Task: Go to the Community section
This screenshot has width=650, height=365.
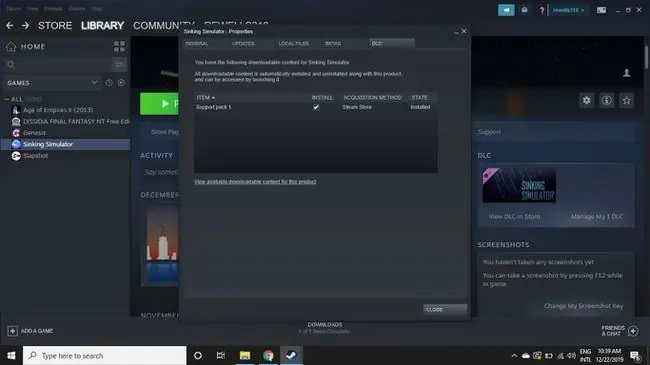Action: [x=163, y=26]
